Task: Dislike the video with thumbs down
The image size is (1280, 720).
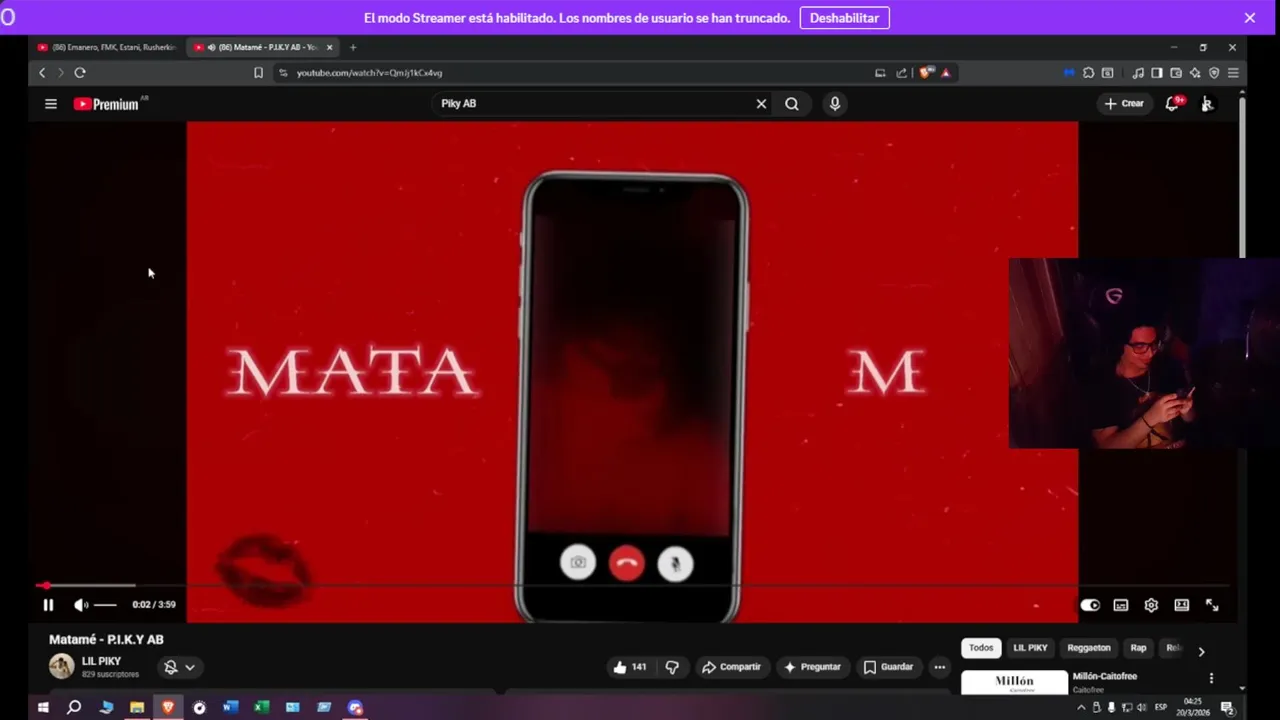Action: coord(672,667)
